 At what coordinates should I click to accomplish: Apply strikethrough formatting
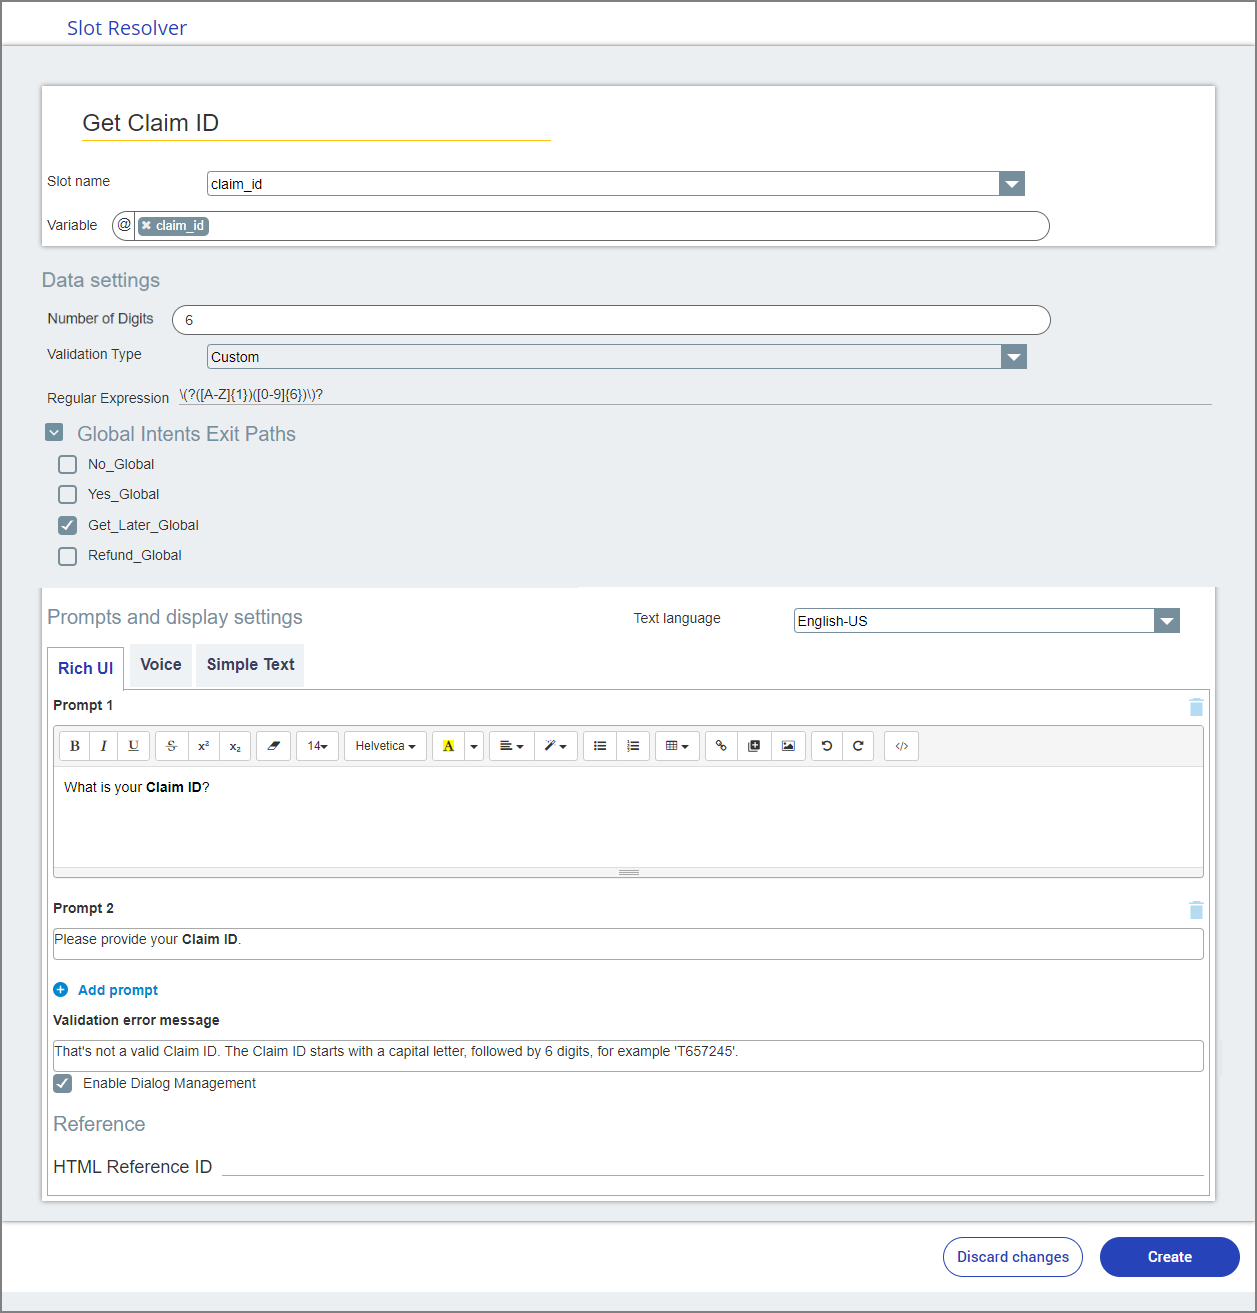pos(171,746)
